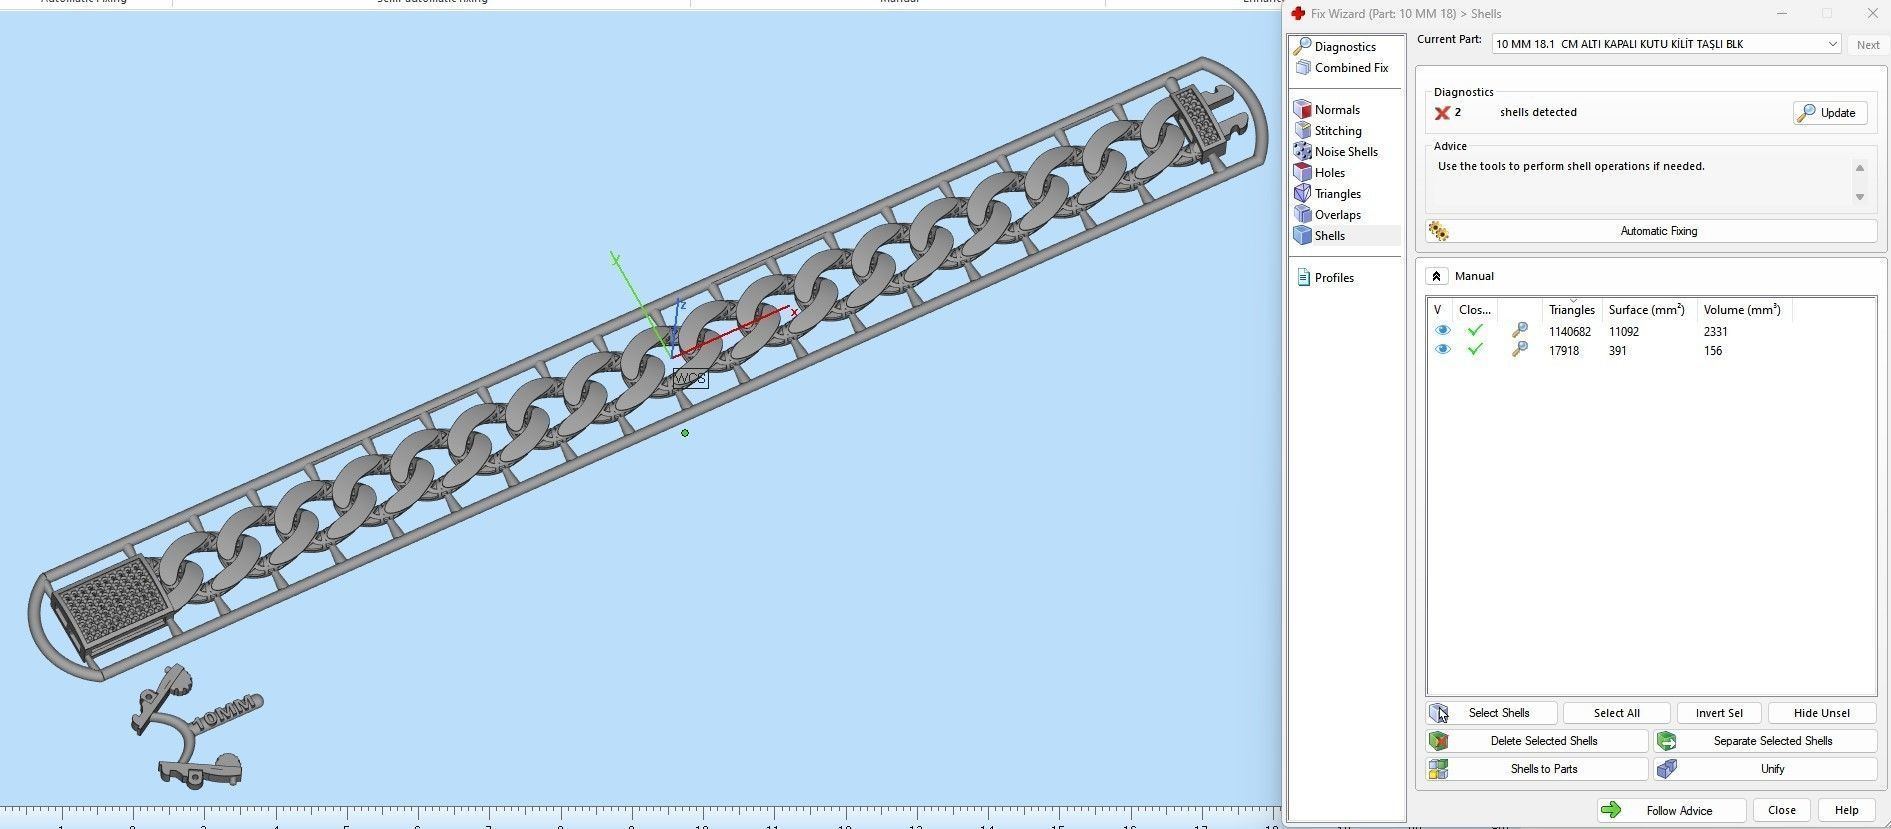
Task: Click Hide Unsel button
Action: 1822,713
